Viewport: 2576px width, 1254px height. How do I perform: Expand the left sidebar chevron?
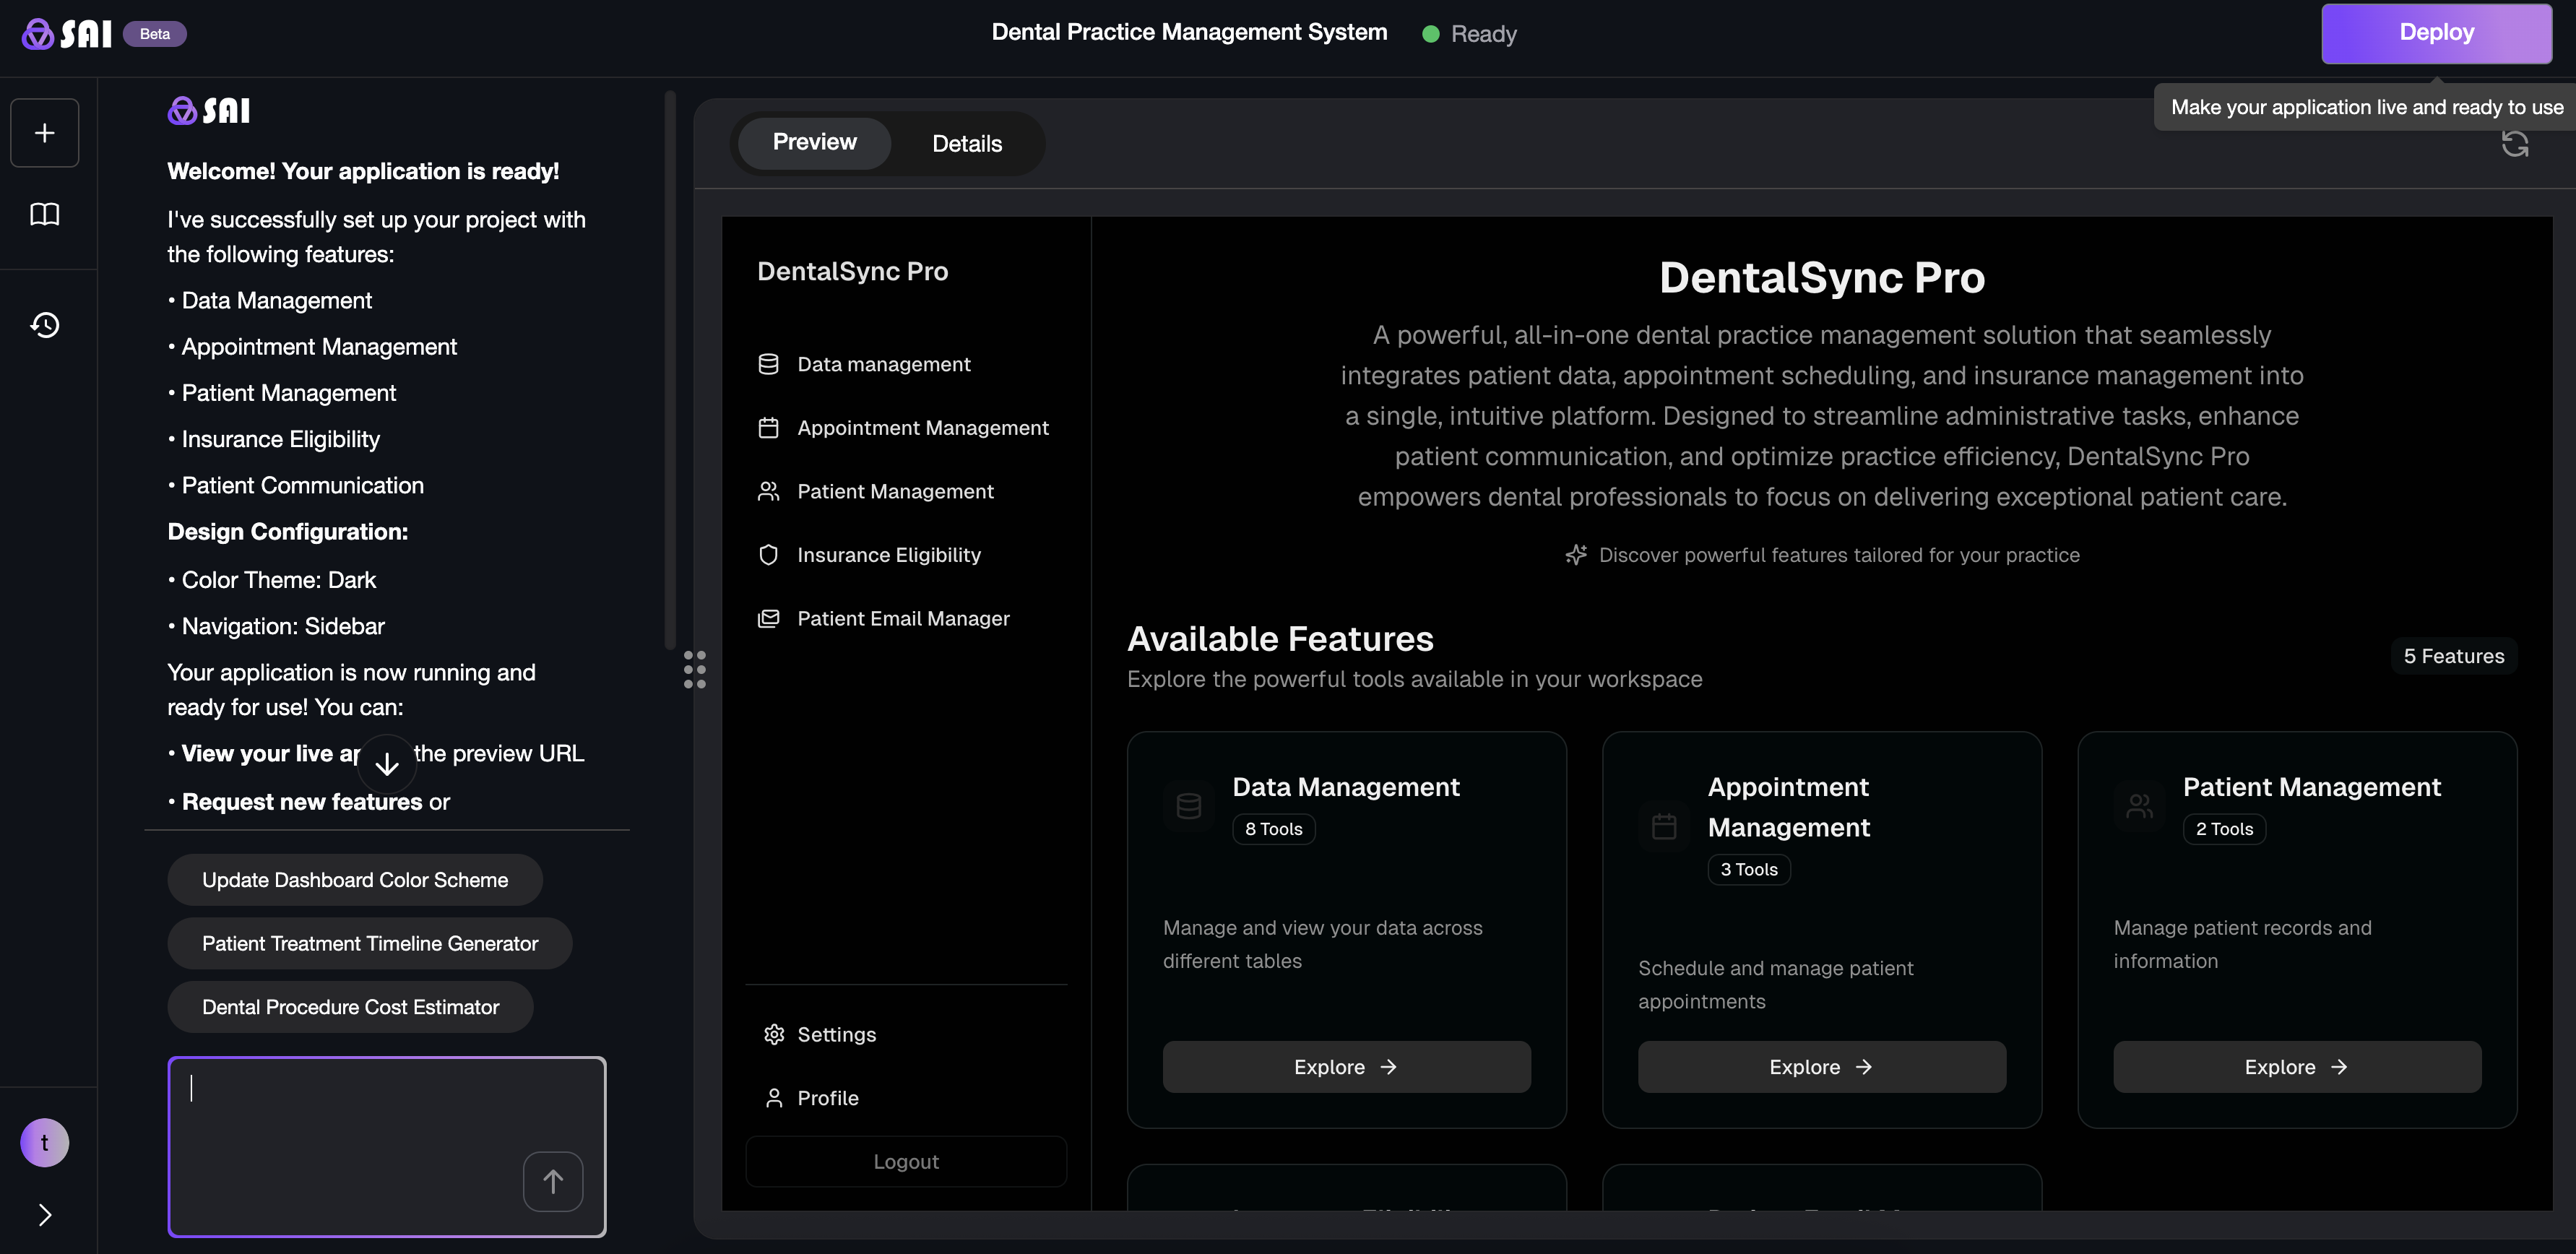coord(44,1215)
